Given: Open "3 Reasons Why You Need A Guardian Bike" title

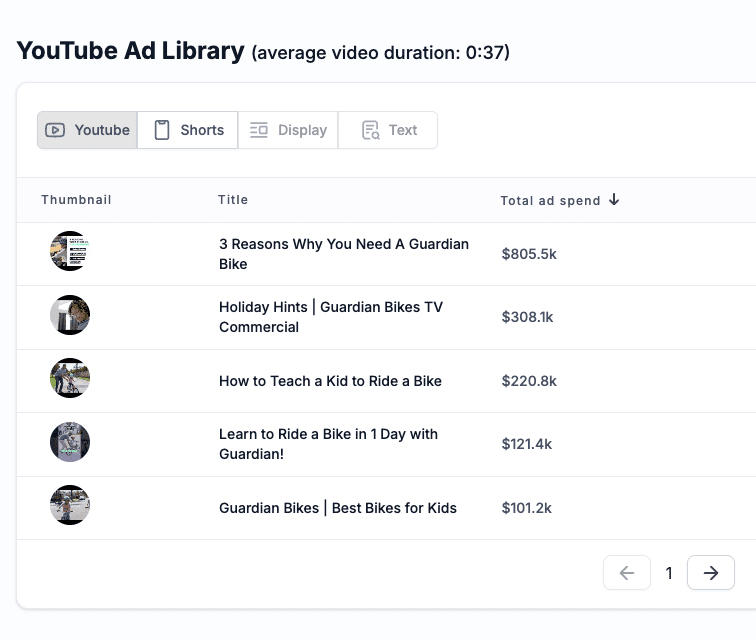Looking at the screenshot, I should click(344, 254).
